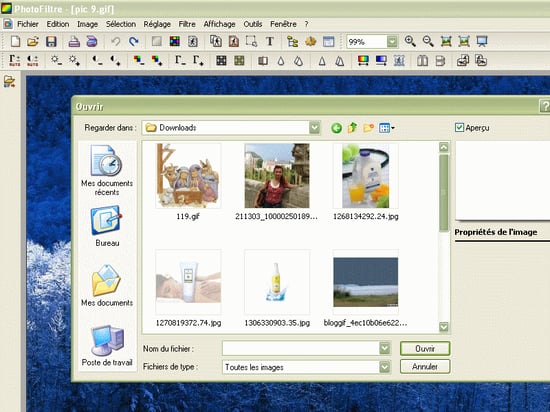This screenshot has height=412, width=550.
Task: Expand the Nom du fichier dropdown arrow
Action: (x=385, y=349)
